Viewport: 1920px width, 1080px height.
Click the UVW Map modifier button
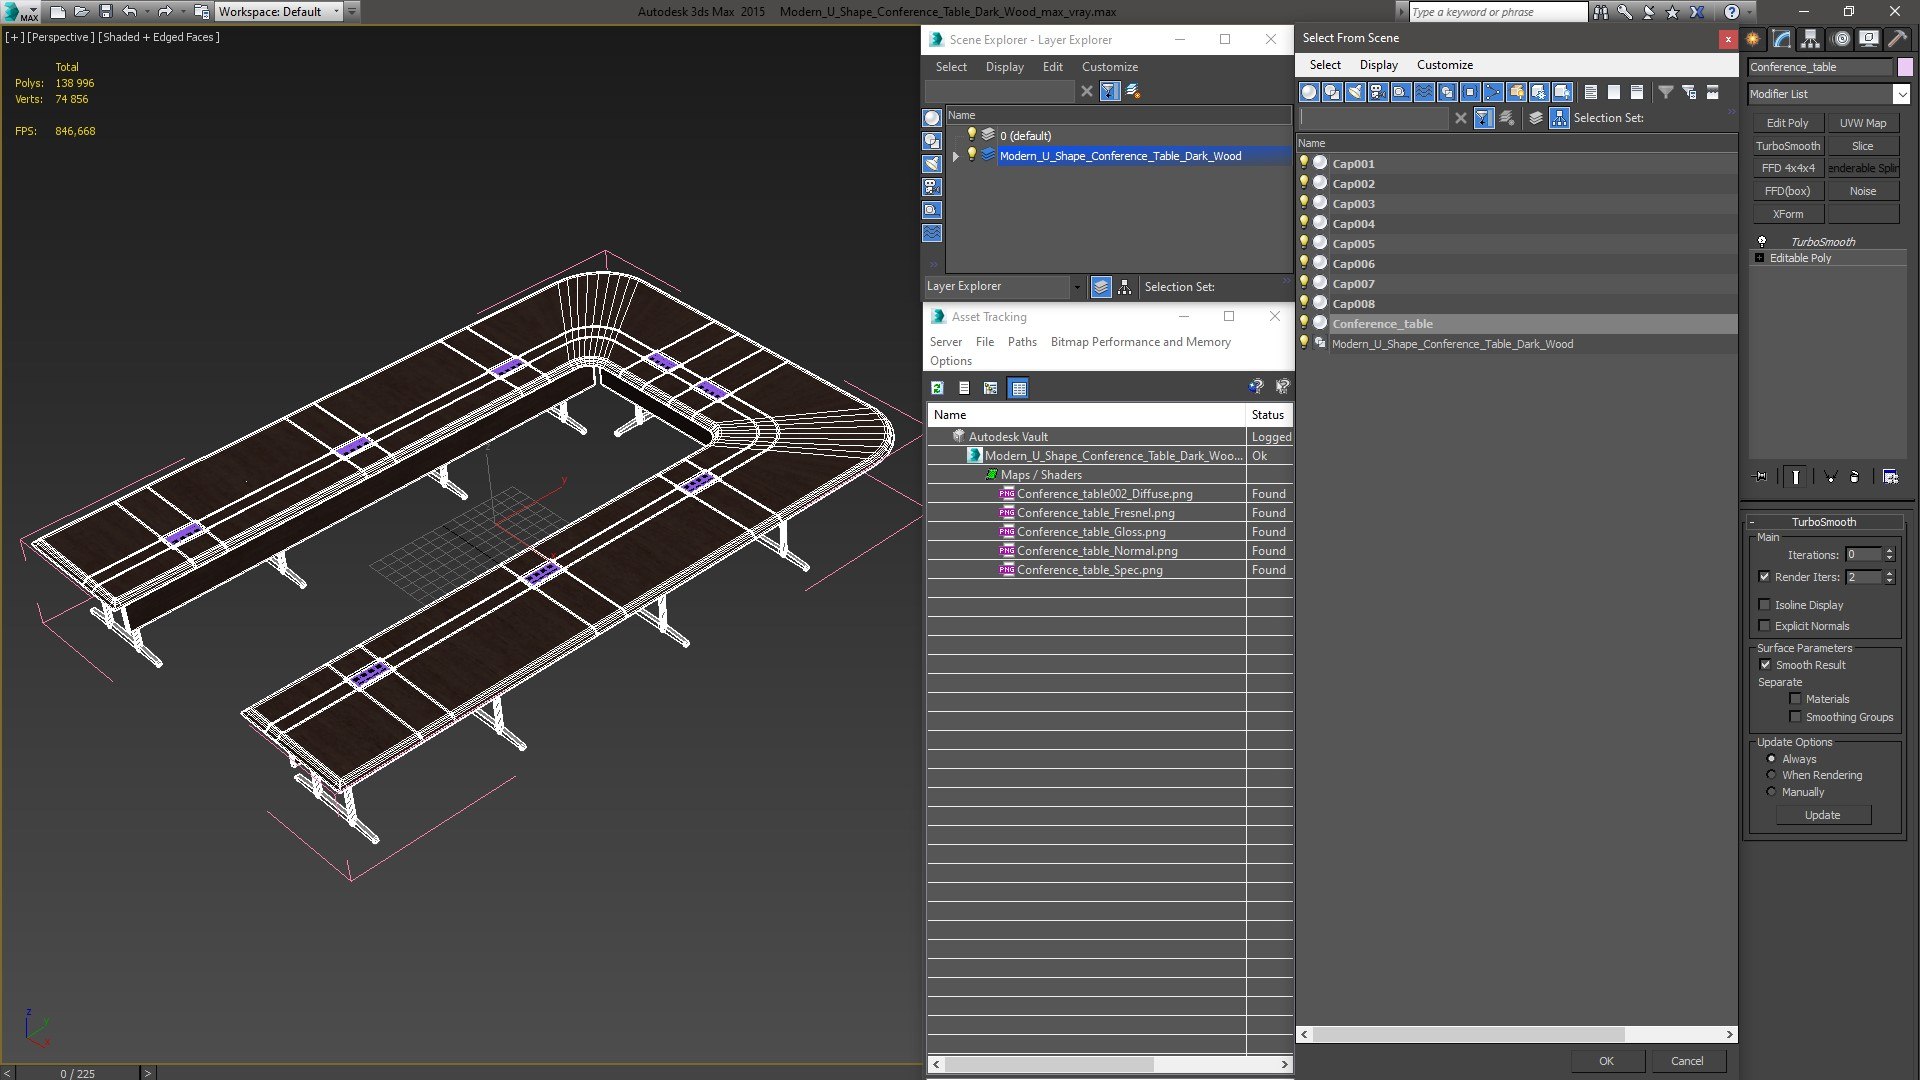pos(1863,123)
